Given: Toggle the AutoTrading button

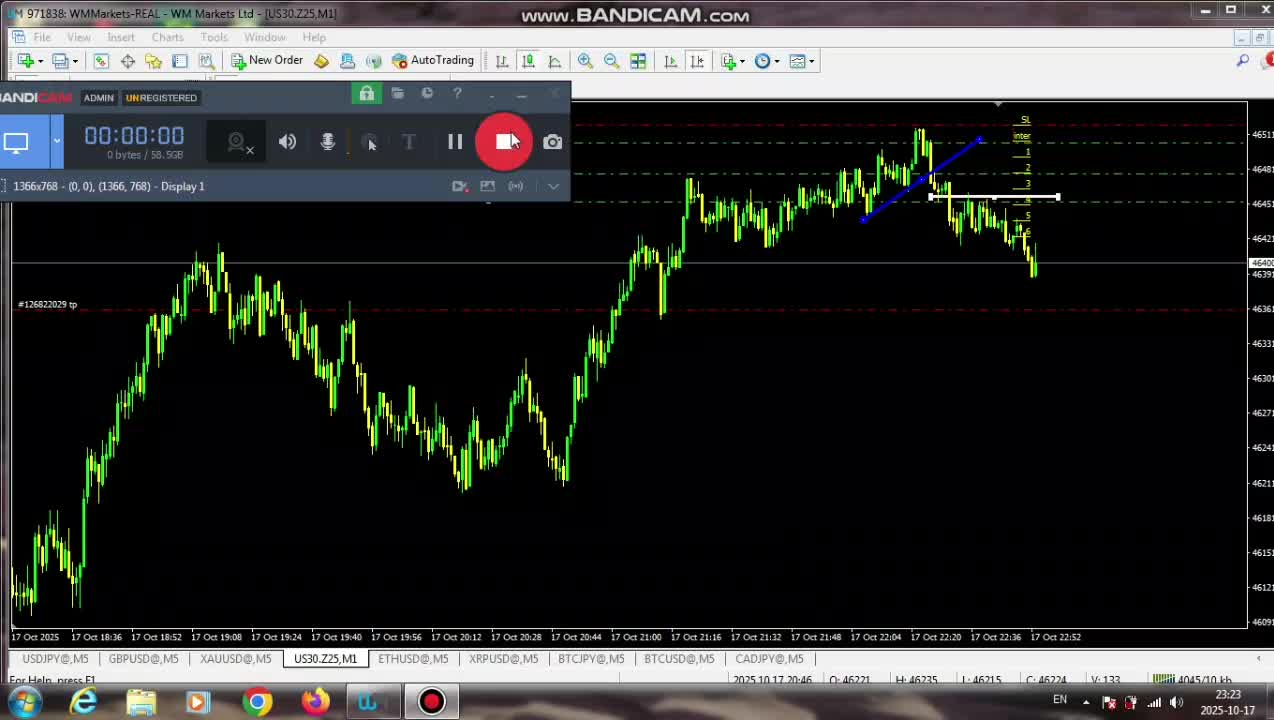Looking at the screenshot, I should (x=432, y=61).
